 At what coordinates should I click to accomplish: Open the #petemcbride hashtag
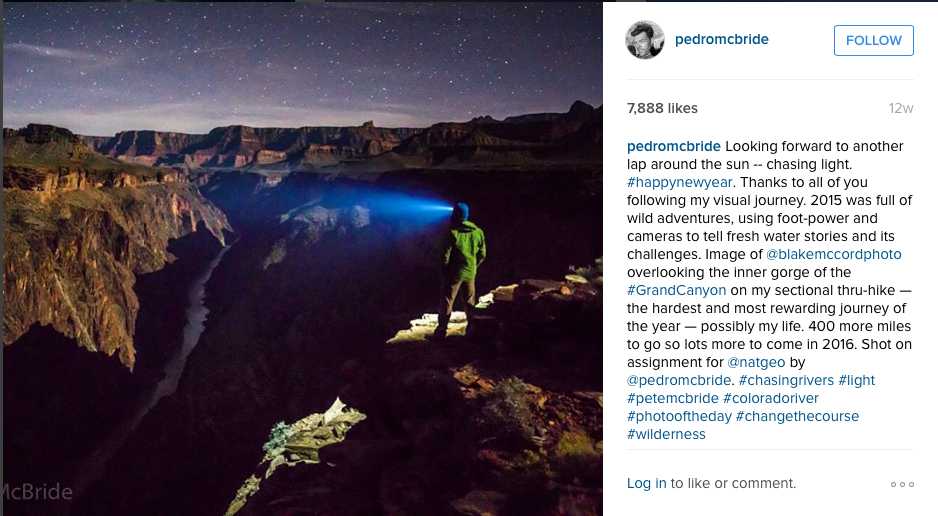tap(672, 398)
